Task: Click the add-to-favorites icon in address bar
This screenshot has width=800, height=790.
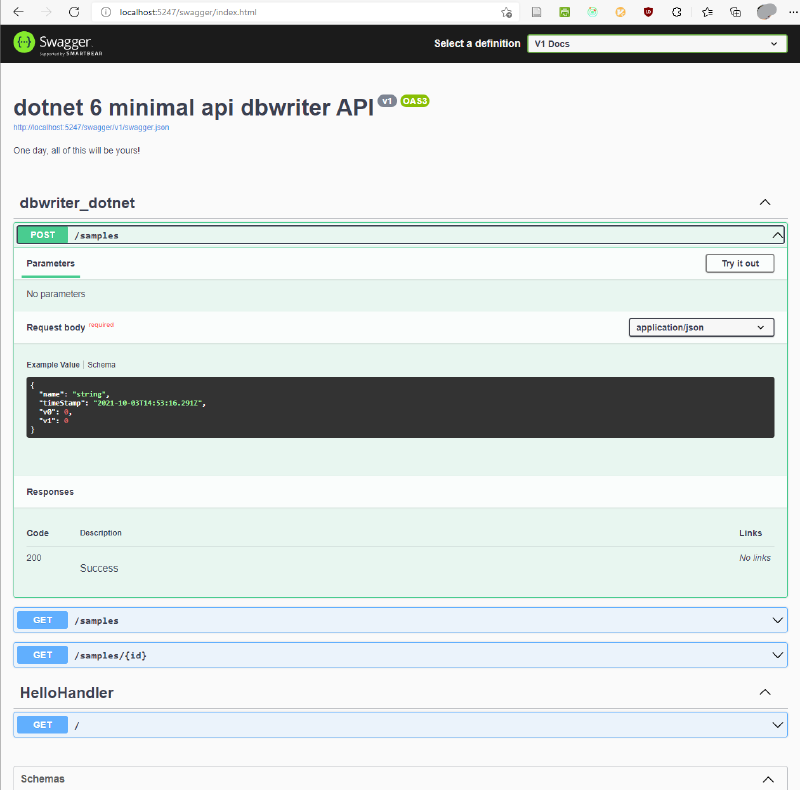Action: pos(507,12)
